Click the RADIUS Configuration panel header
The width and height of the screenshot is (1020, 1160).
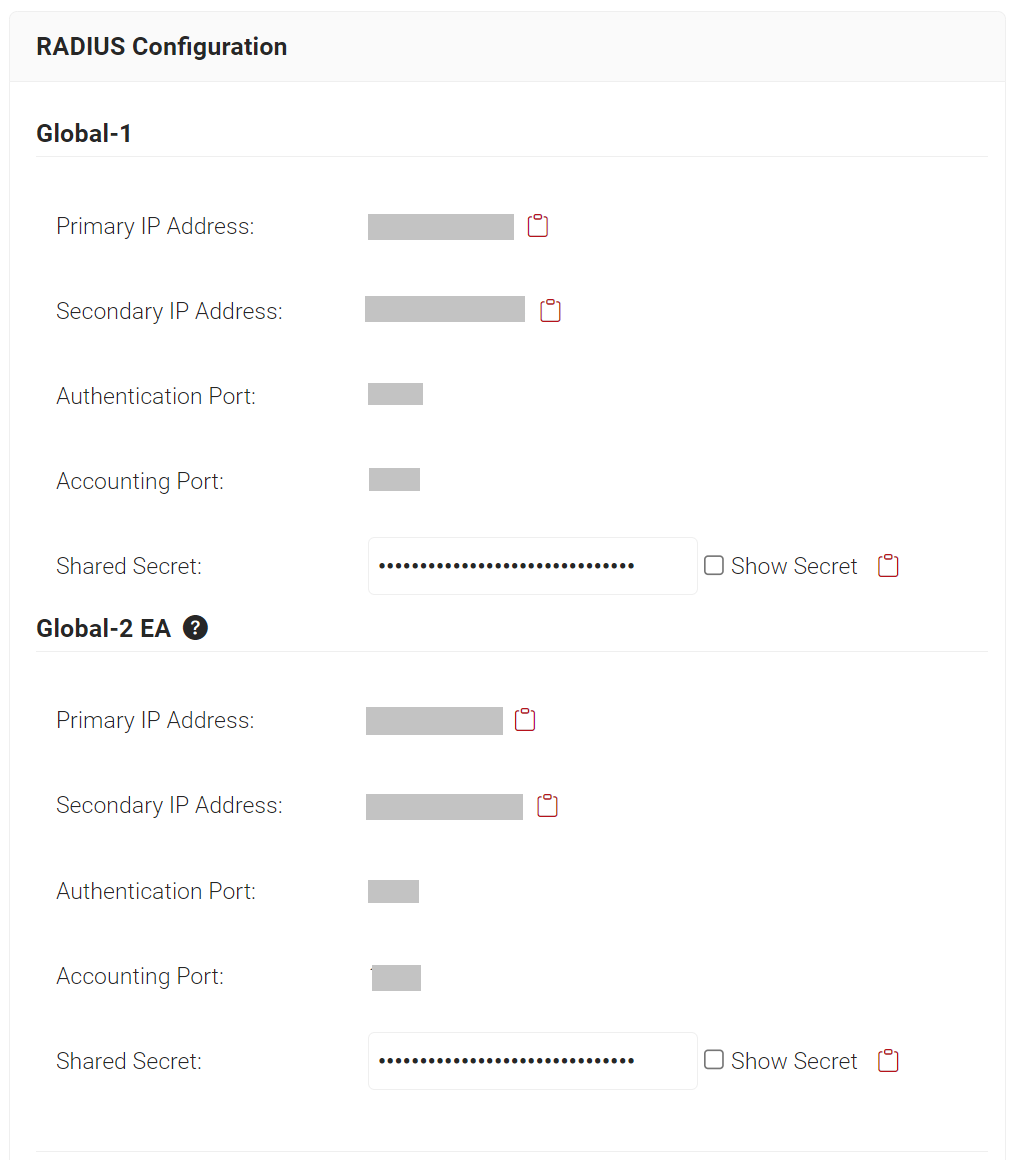click(162, 47)
